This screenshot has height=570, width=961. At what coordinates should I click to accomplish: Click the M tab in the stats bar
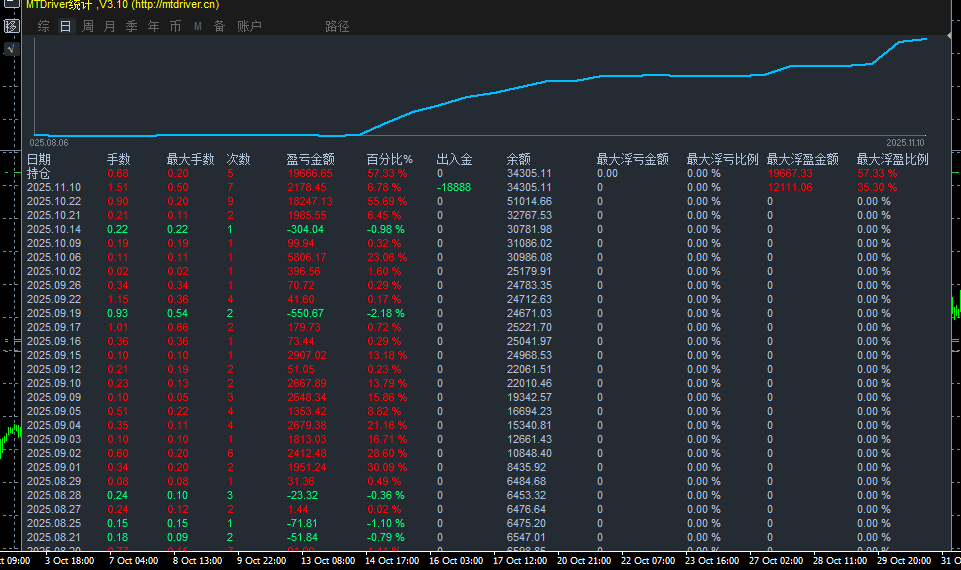click(x=198, y=27)
